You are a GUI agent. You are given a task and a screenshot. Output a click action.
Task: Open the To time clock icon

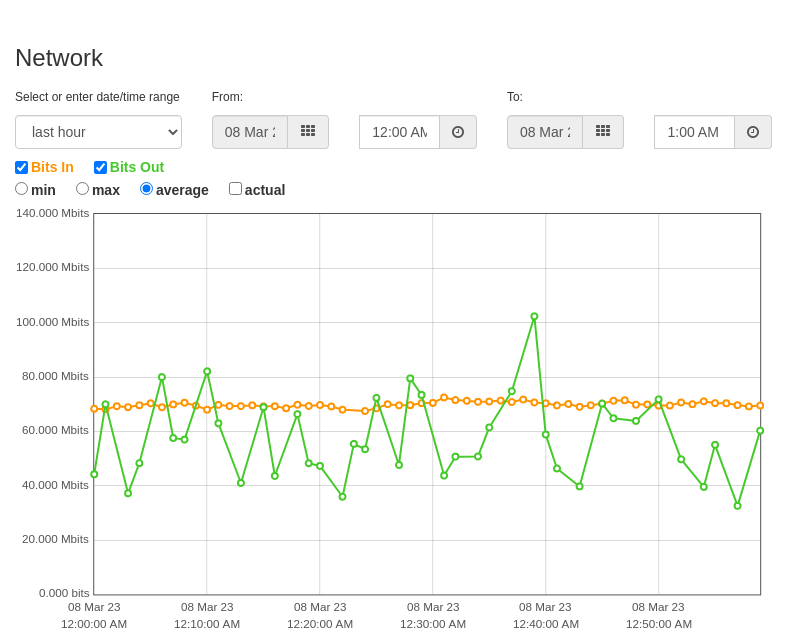pos(753,132)
